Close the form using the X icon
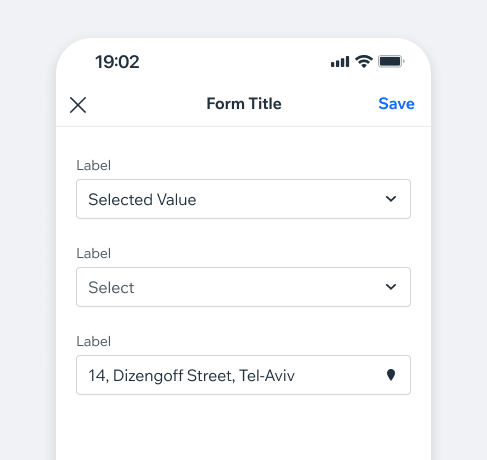Image resolution: width=487 pixels, height=460 pixels. [78, 105]
